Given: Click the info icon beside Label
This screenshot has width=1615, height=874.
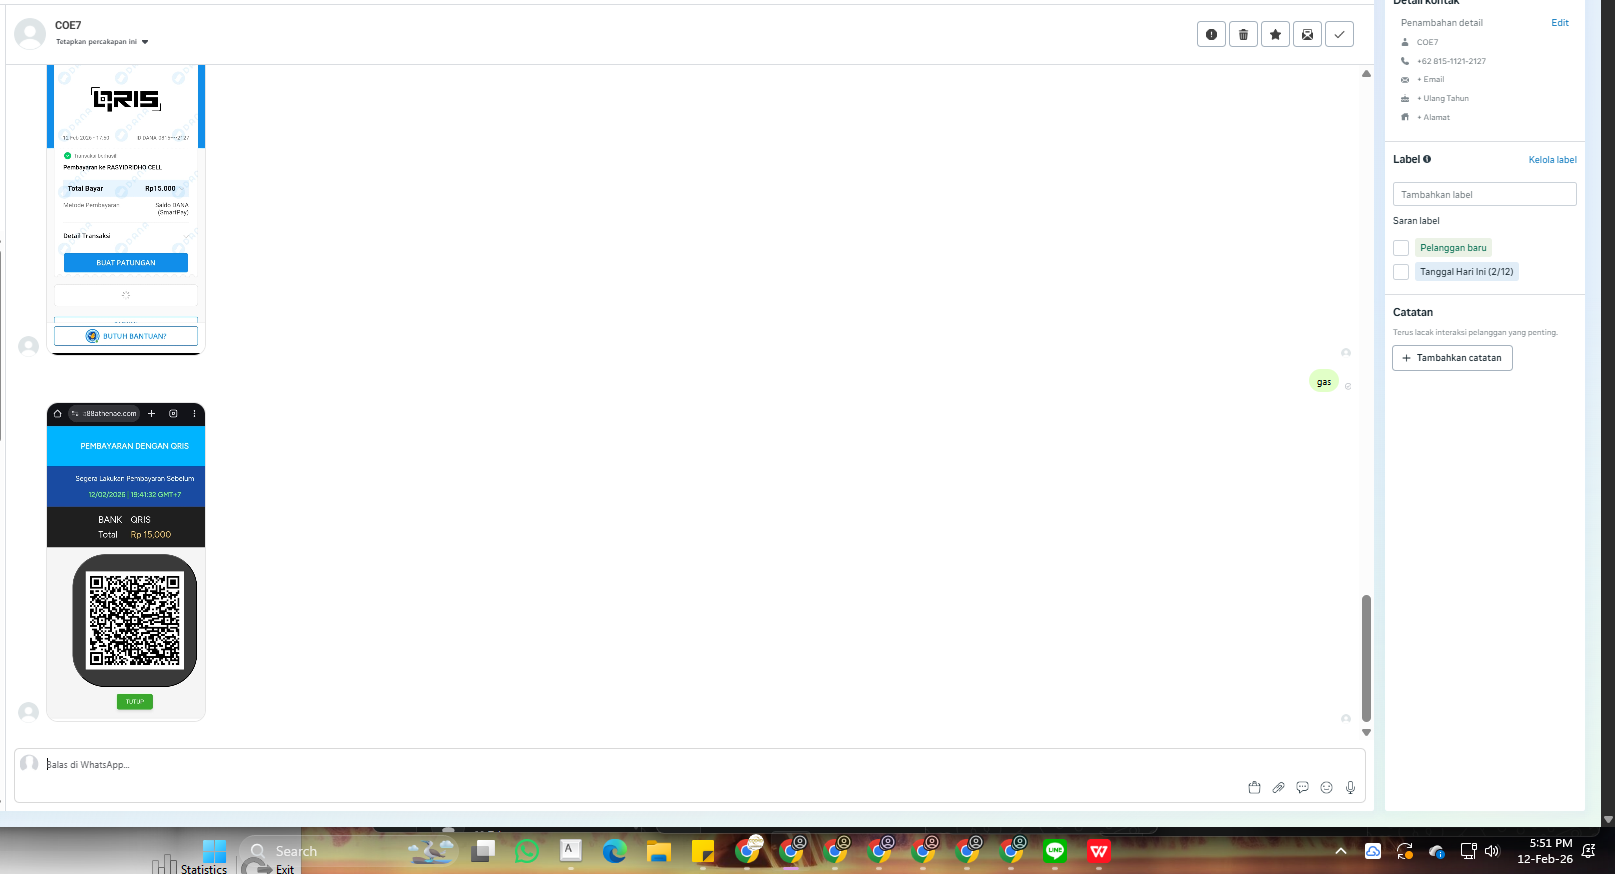Looking at the screenshot, I should [x=1427, y=159].
